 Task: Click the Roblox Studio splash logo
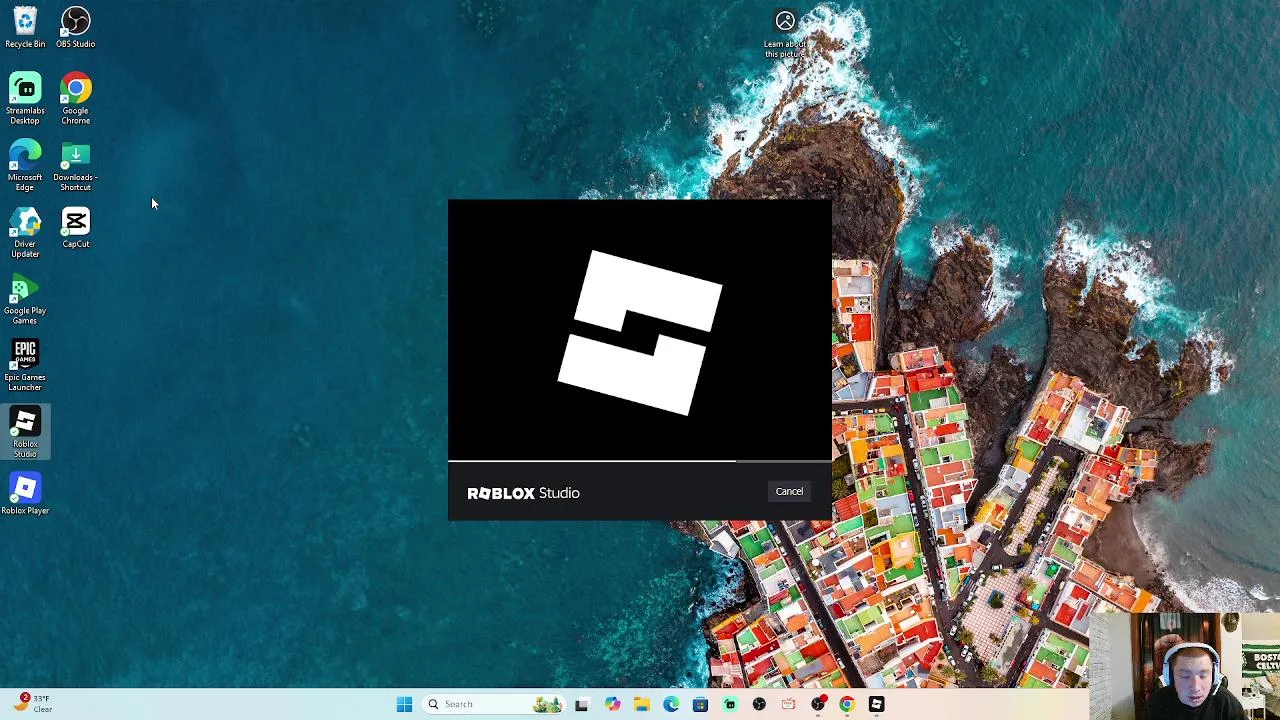(640, 332)
